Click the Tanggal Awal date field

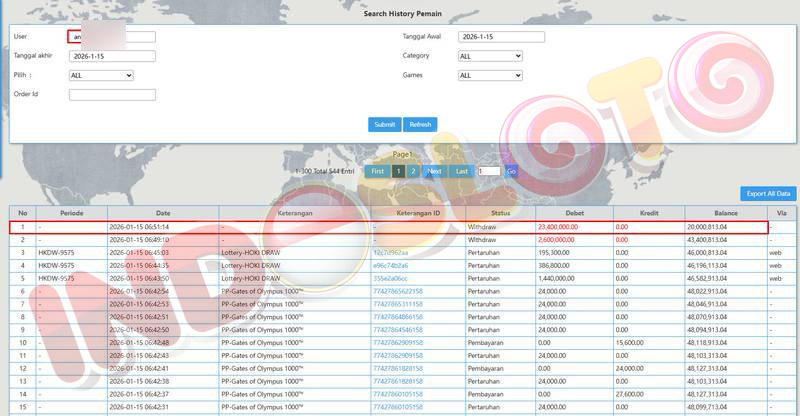pos(501,37)
